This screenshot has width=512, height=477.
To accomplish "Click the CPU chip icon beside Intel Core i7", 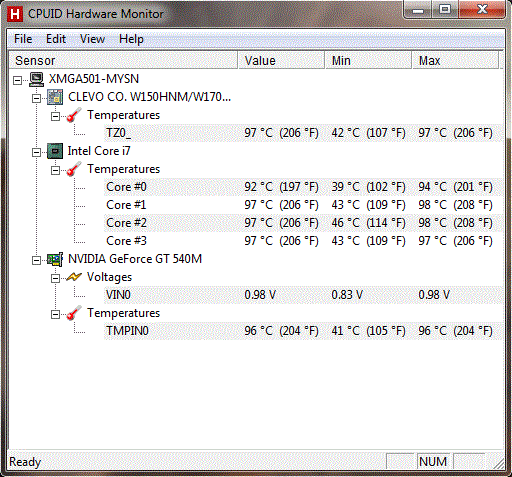I will click(x=55, y=151).
